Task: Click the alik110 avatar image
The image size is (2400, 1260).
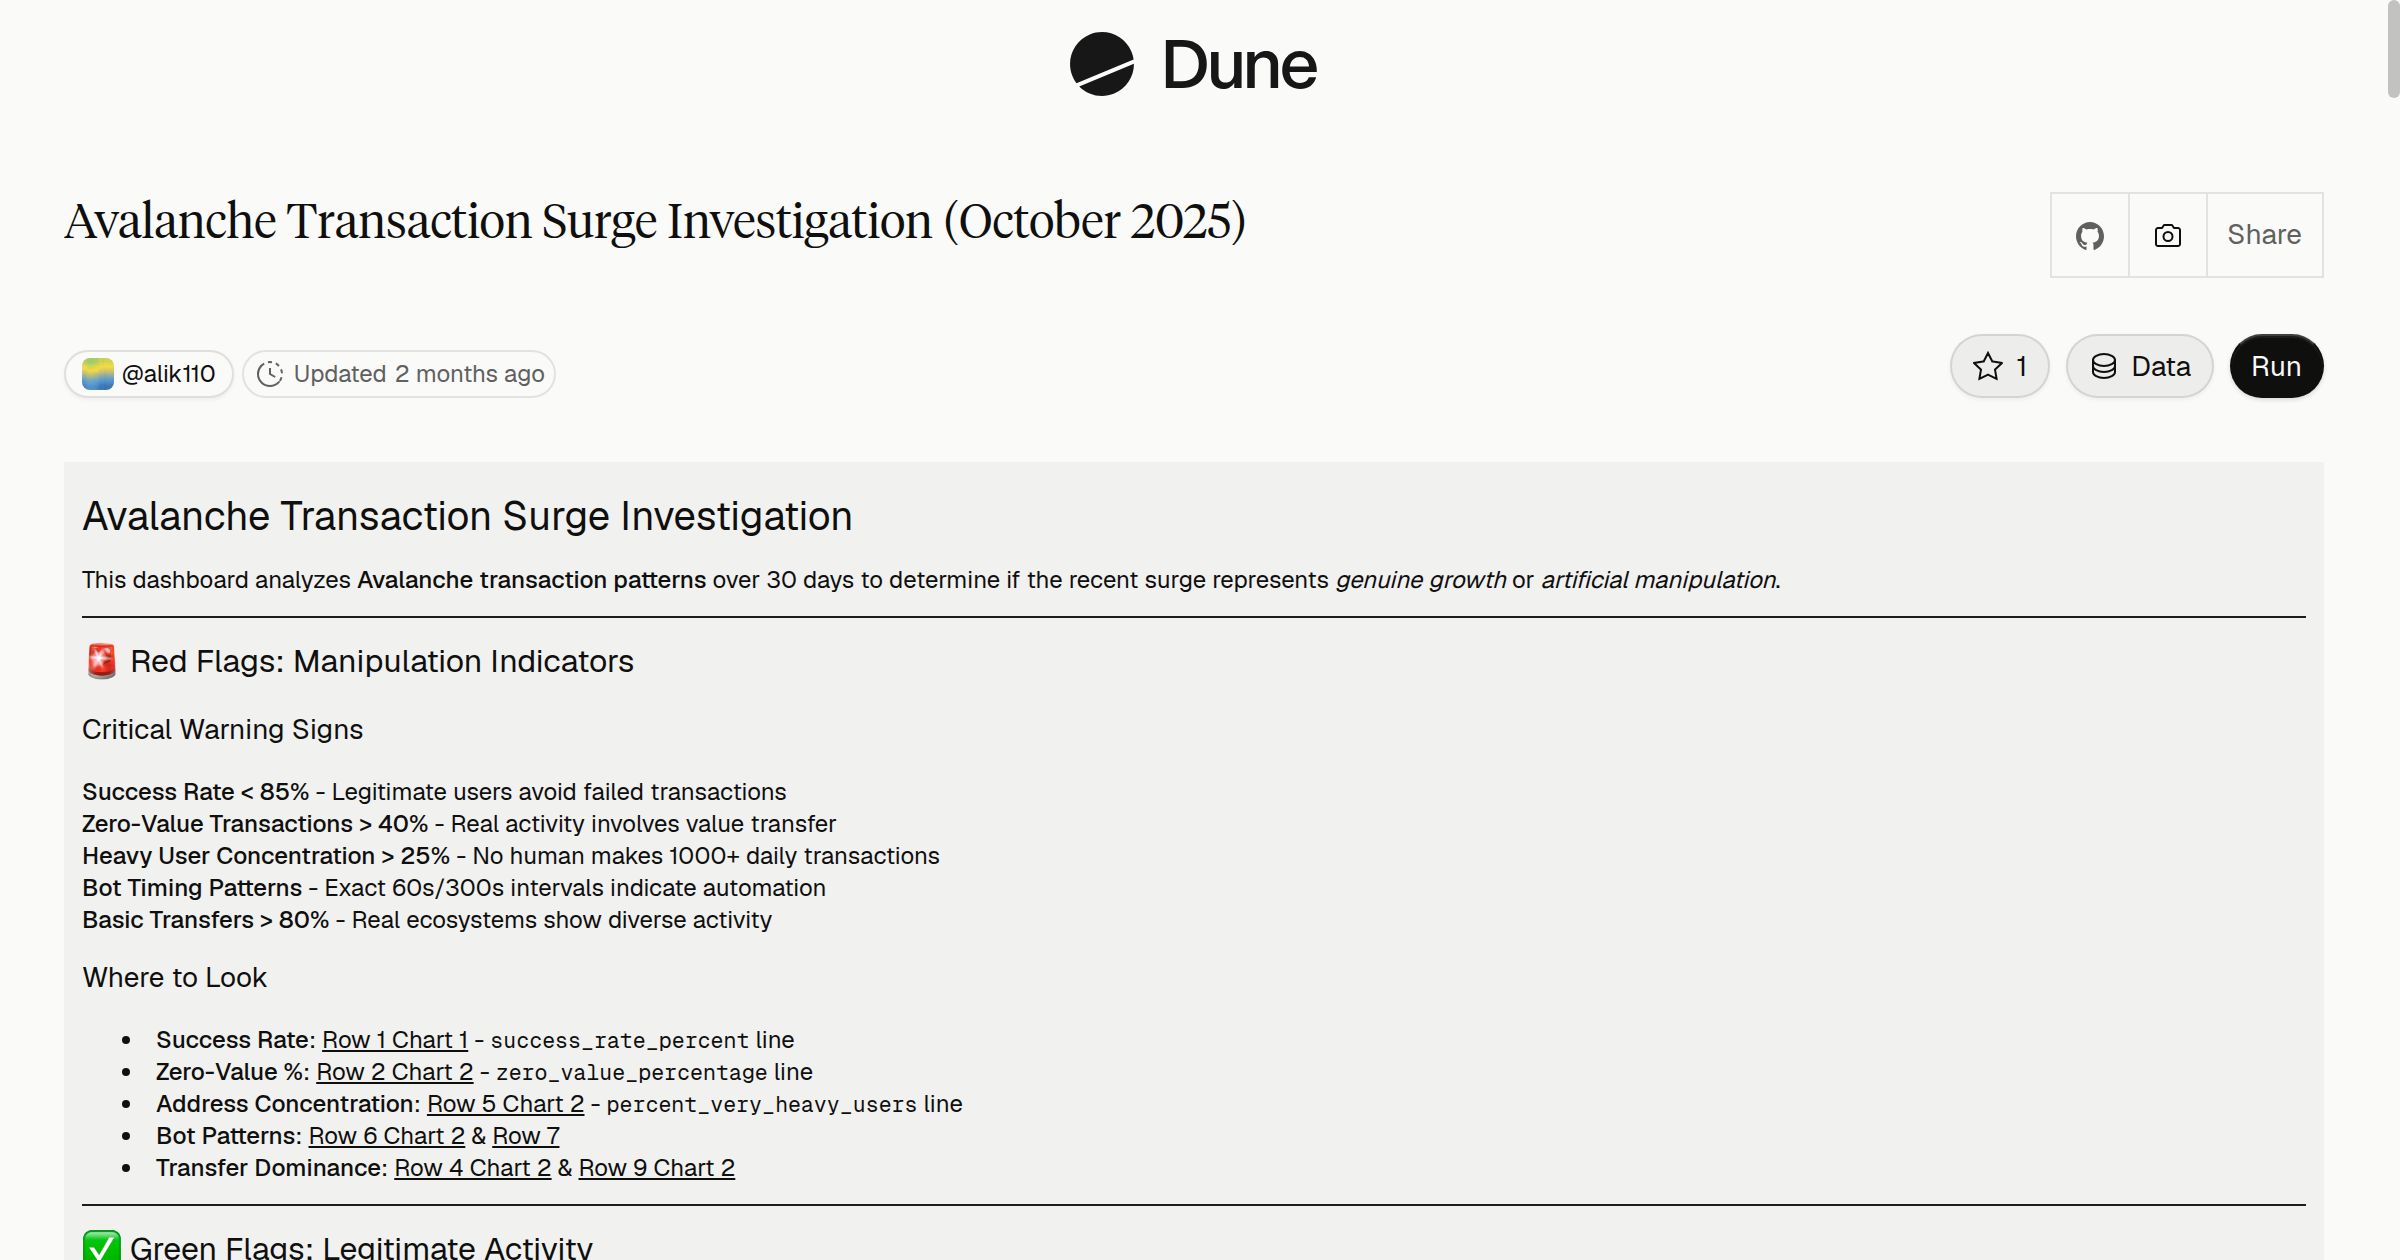Action: tap(98, 374)
